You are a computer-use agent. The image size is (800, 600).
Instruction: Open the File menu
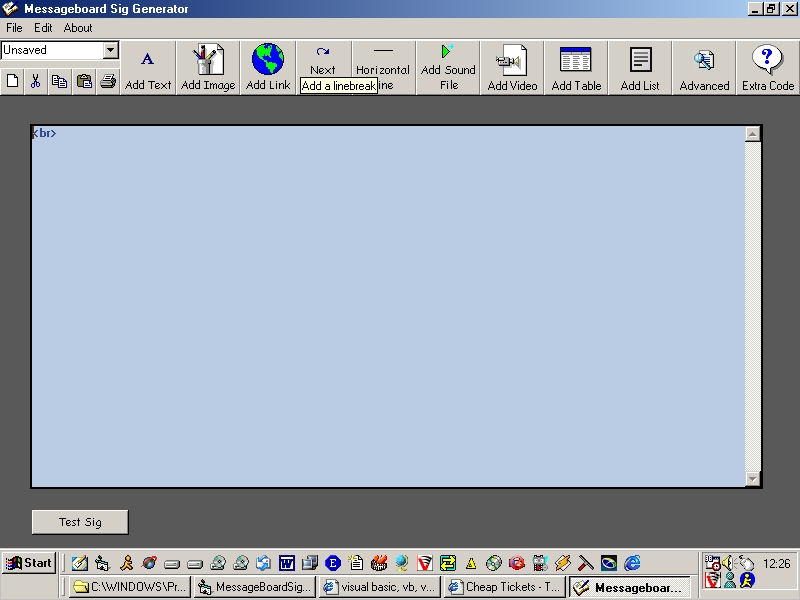[x=14, y=28]
